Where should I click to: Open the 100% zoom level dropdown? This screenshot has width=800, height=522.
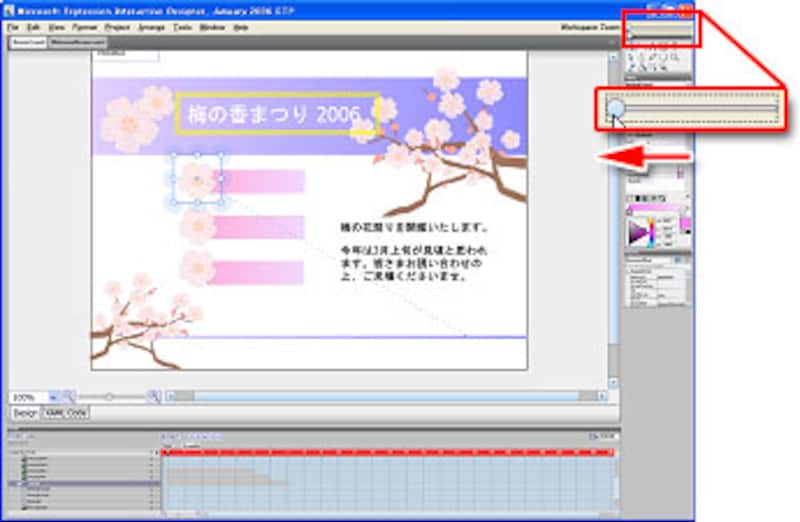pos(54,397)
